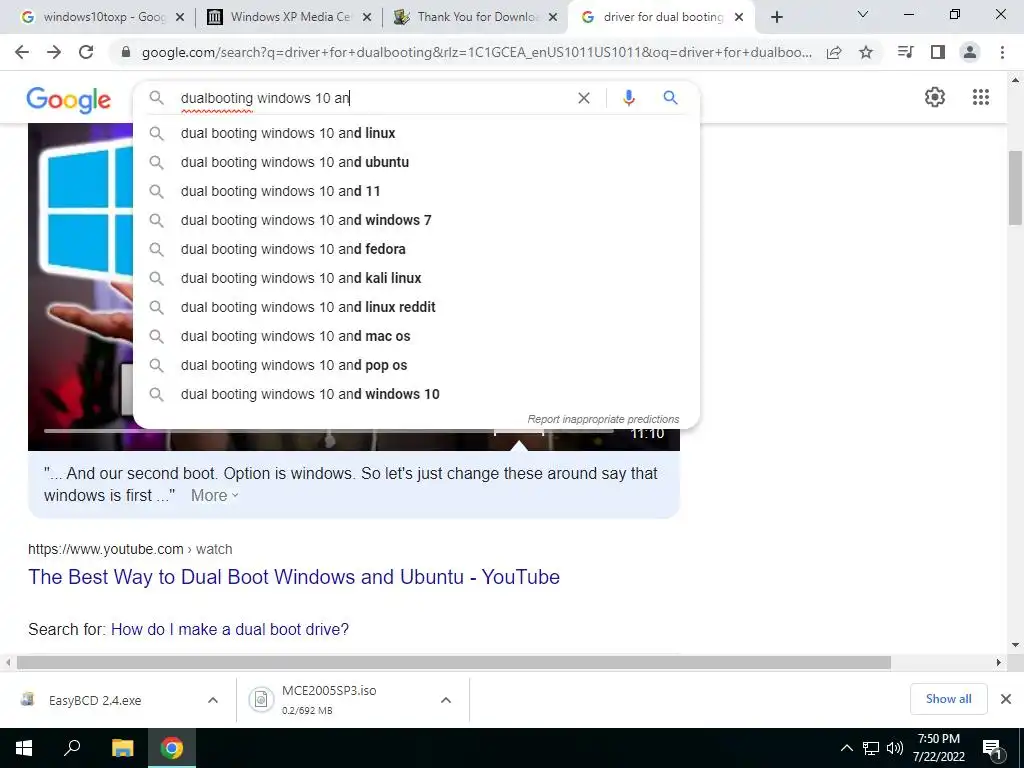Image resolution: width=1024 pixels, height=768 pixels.
Task: Click the address bar URL
Action: click(x=477, y=52)
